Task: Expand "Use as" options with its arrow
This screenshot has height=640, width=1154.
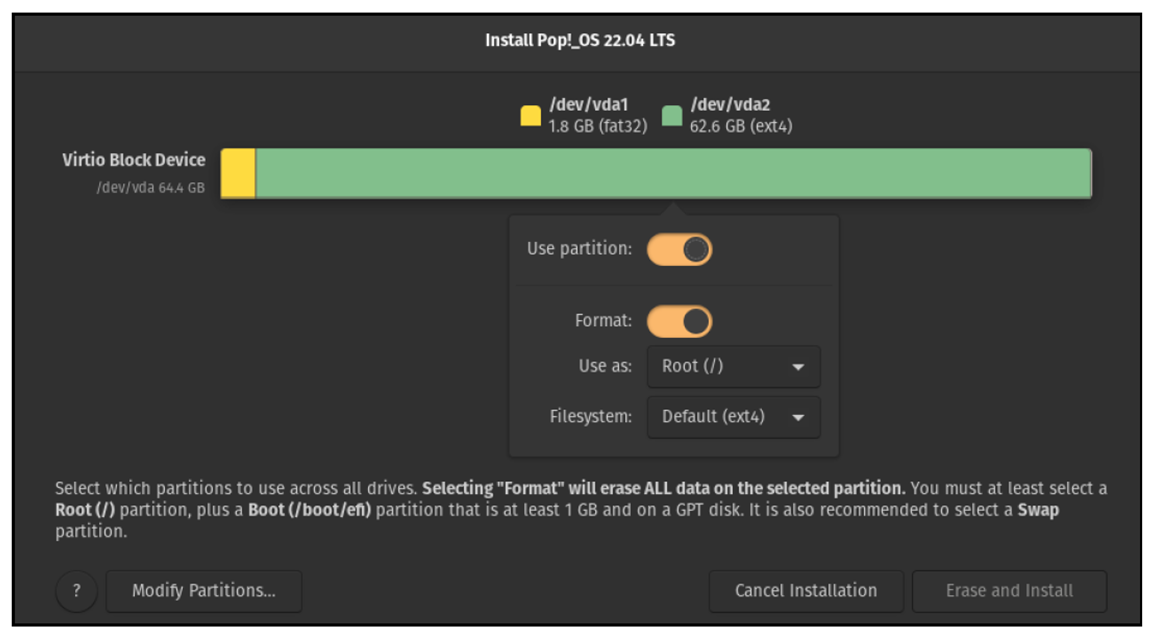Action: 797,367
